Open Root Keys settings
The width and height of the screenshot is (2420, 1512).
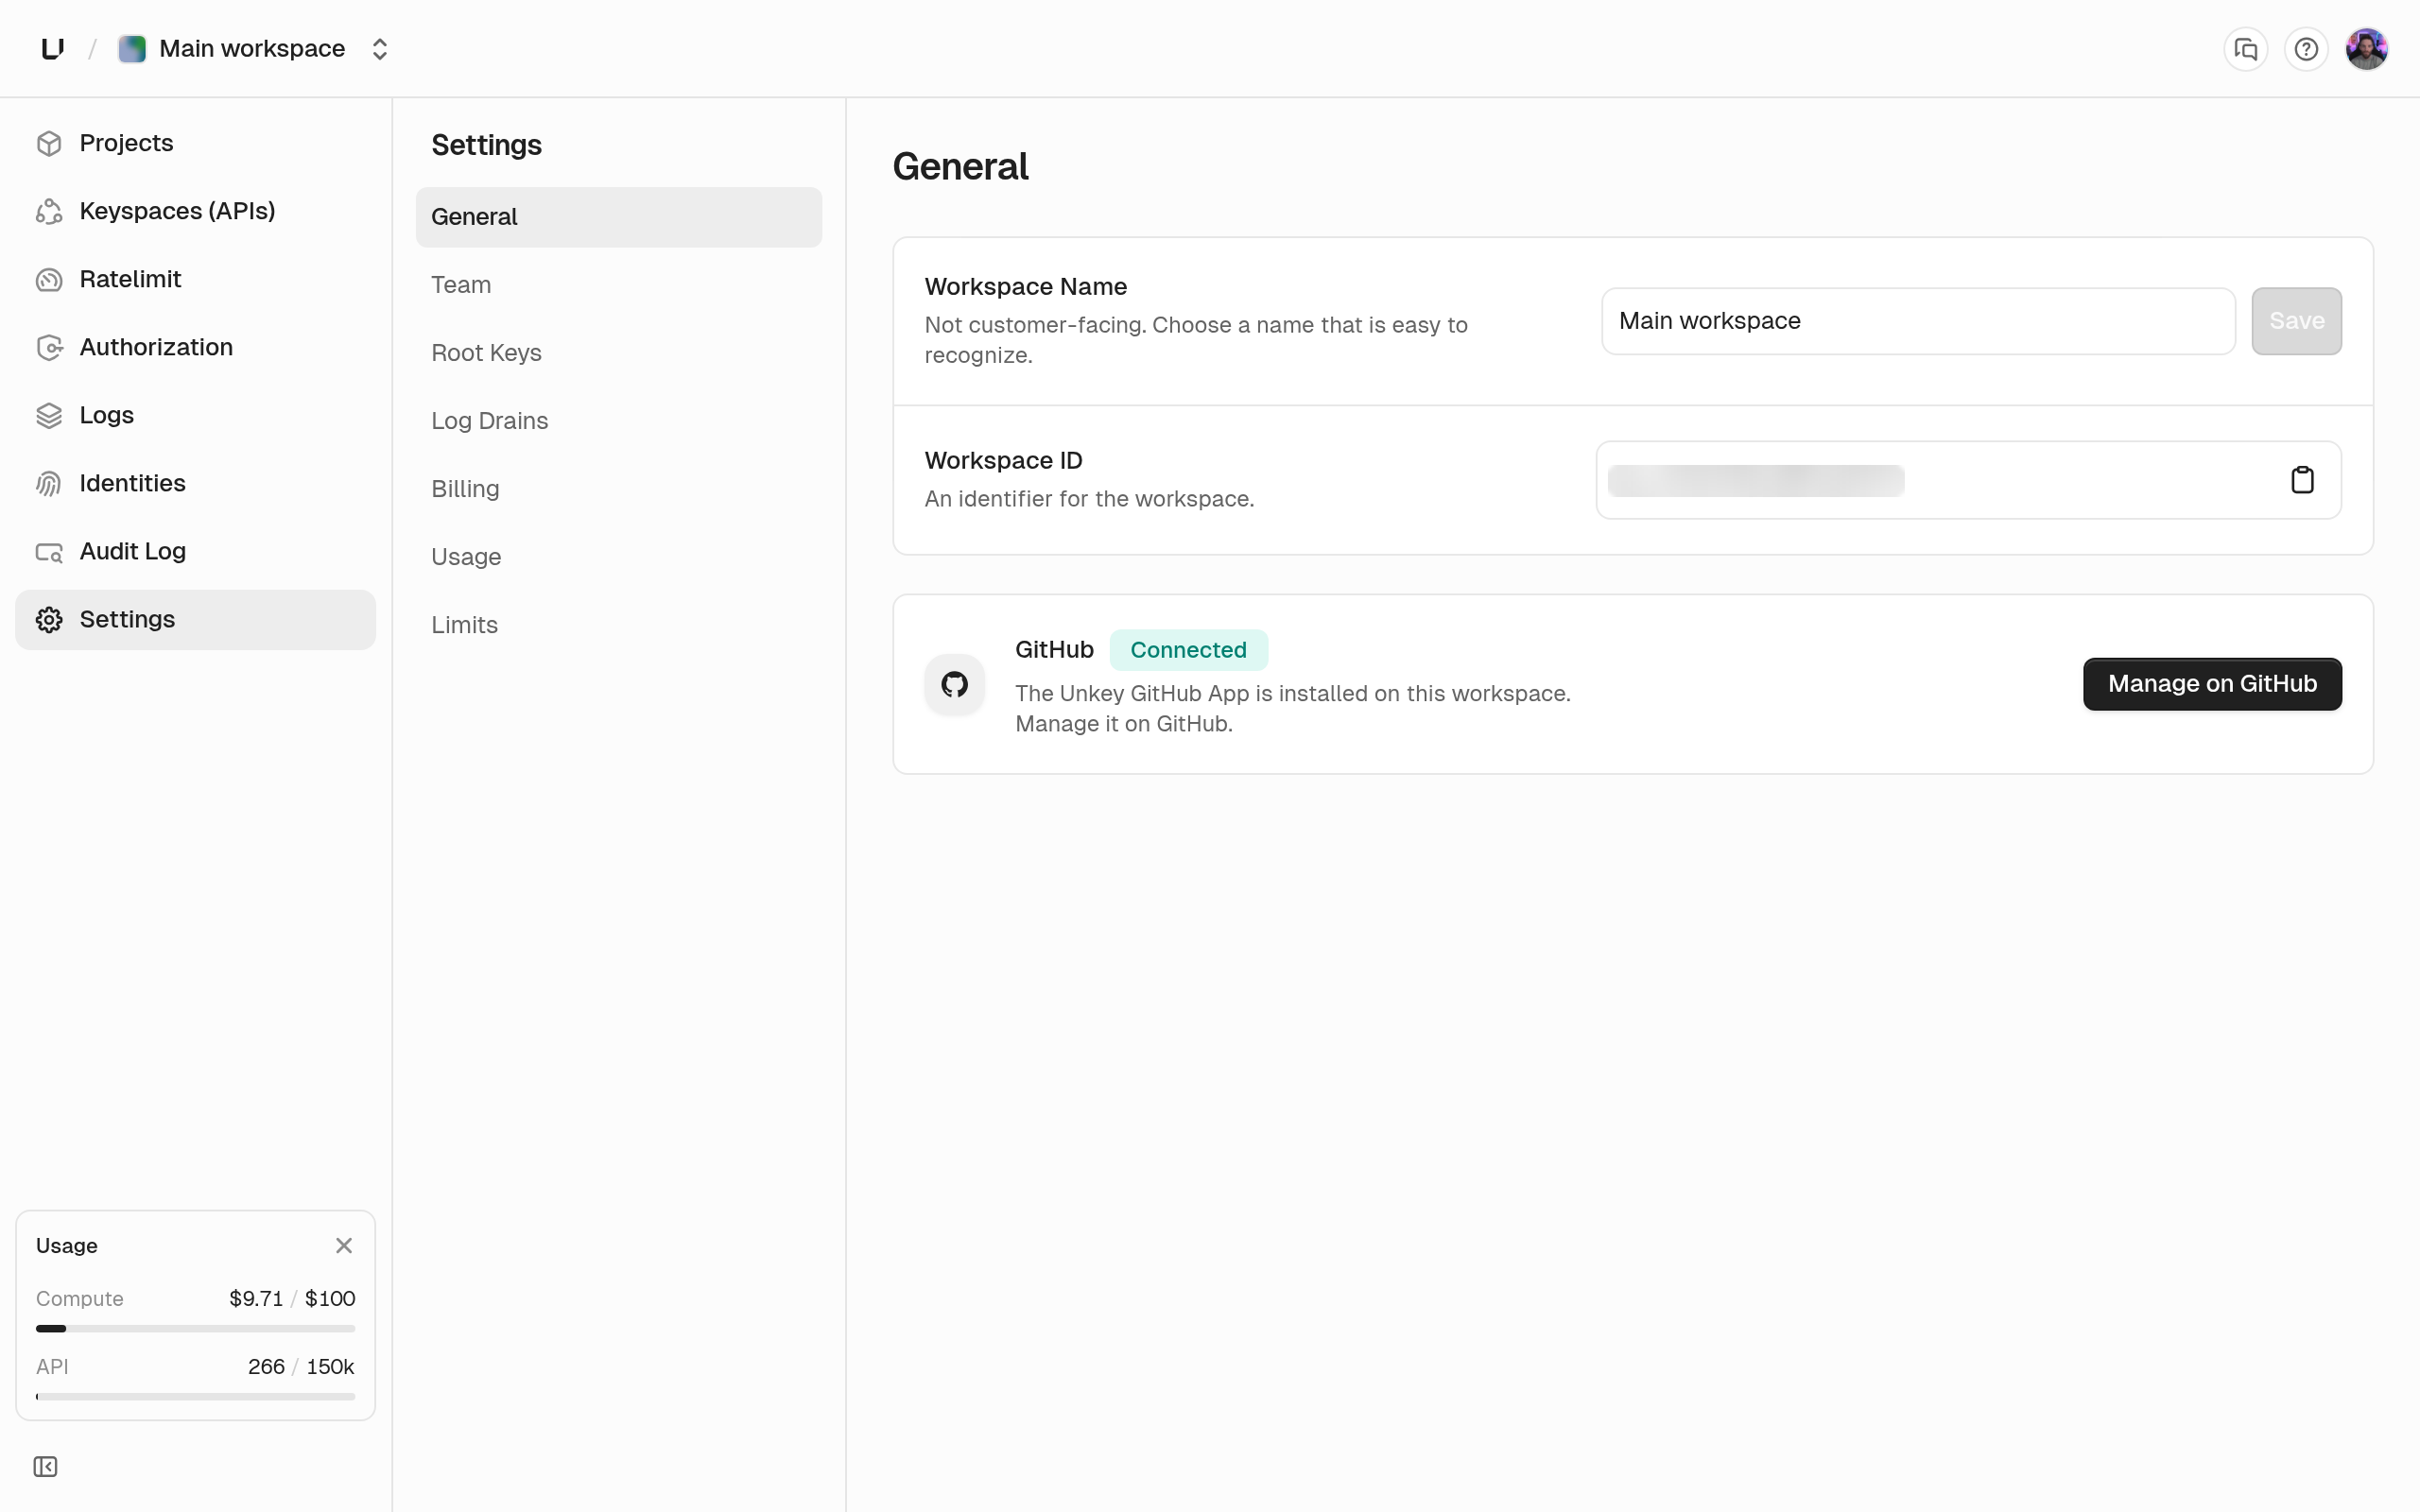(619, 353)
